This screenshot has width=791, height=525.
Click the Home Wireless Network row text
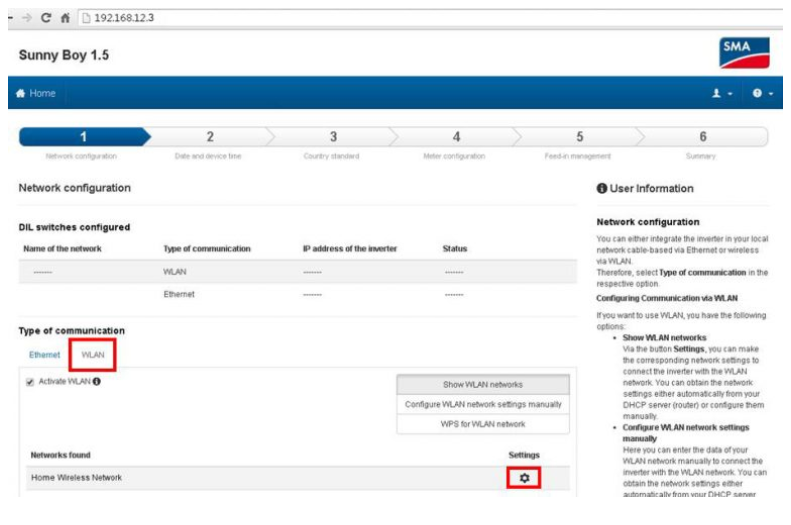coord(76,478)
